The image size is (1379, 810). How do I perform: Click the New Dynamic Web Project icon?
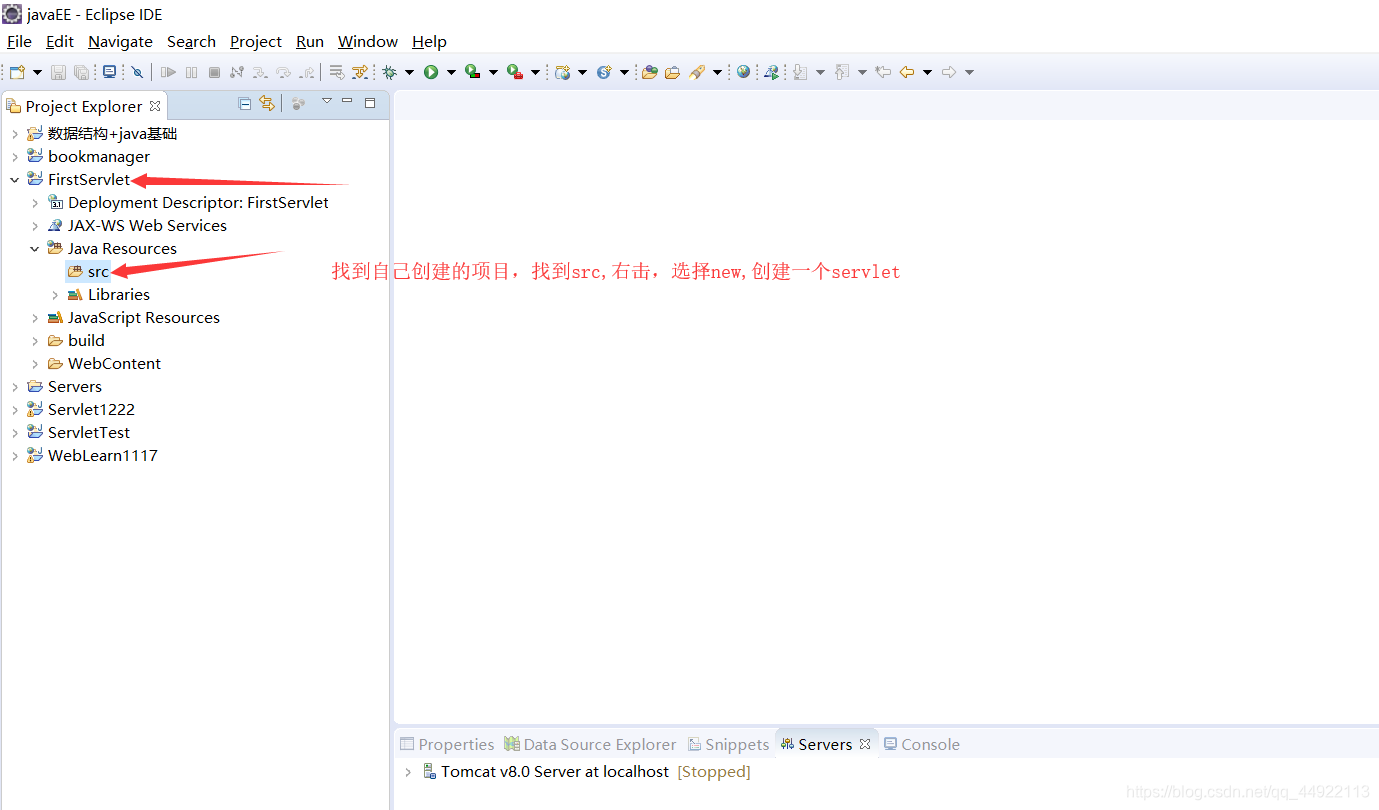(x=563, y=72)
